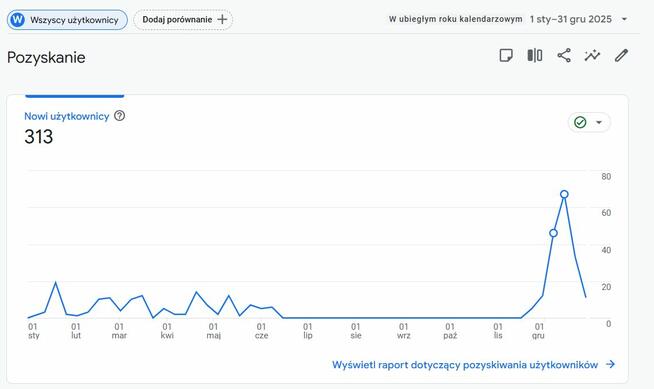Click the edit comparisons columns icon
Screen dimensions: 654x389
[535, 55]
